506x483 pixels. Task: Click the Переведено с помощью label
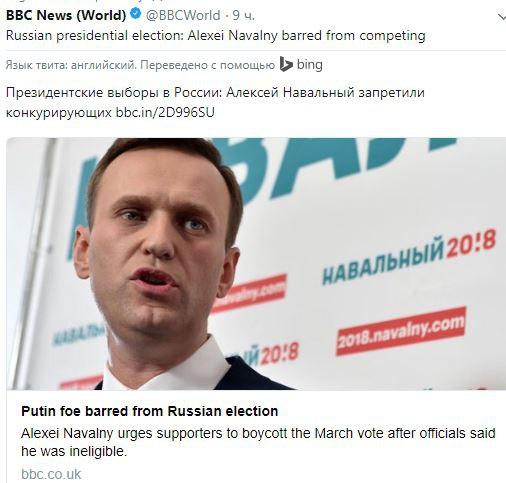coord(207,65)
